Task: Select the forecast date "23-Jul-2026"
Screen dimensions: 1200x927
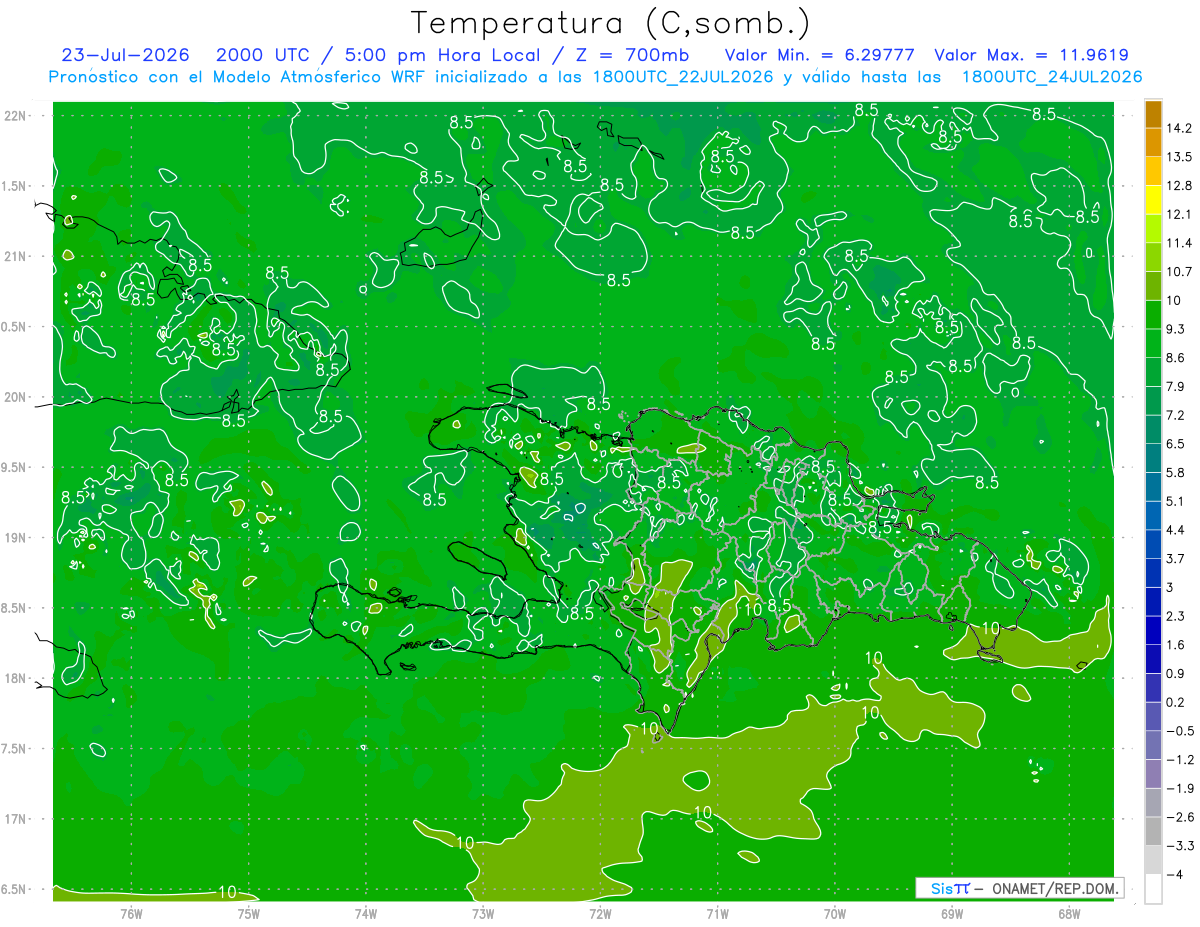Action: click(x=128, y=55)
